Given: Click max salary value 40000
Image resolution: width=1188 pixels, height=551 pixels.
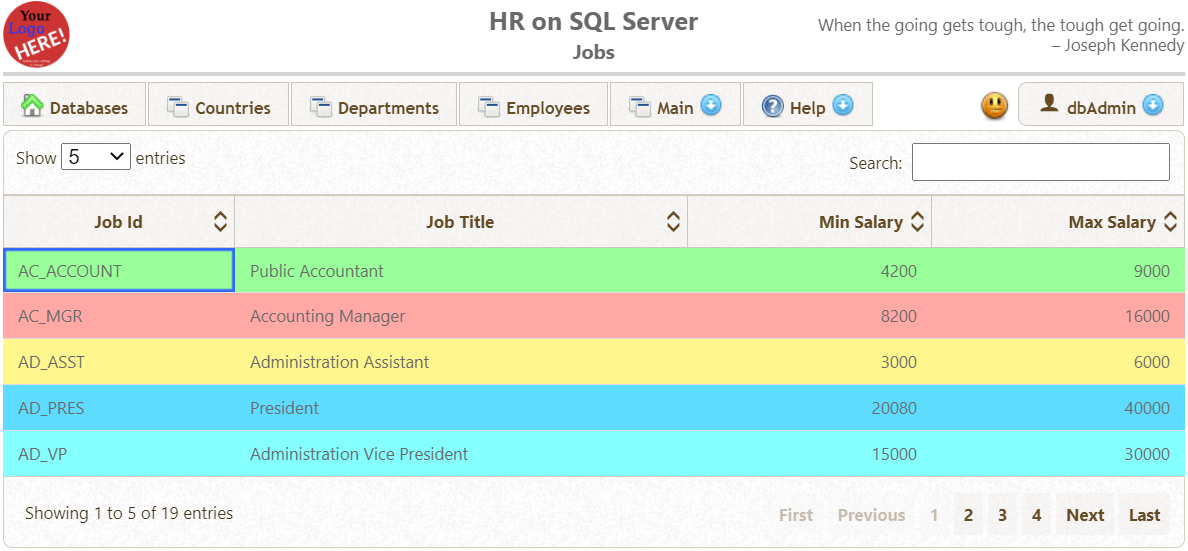Looking at the screenshot, I should 1147,408.
